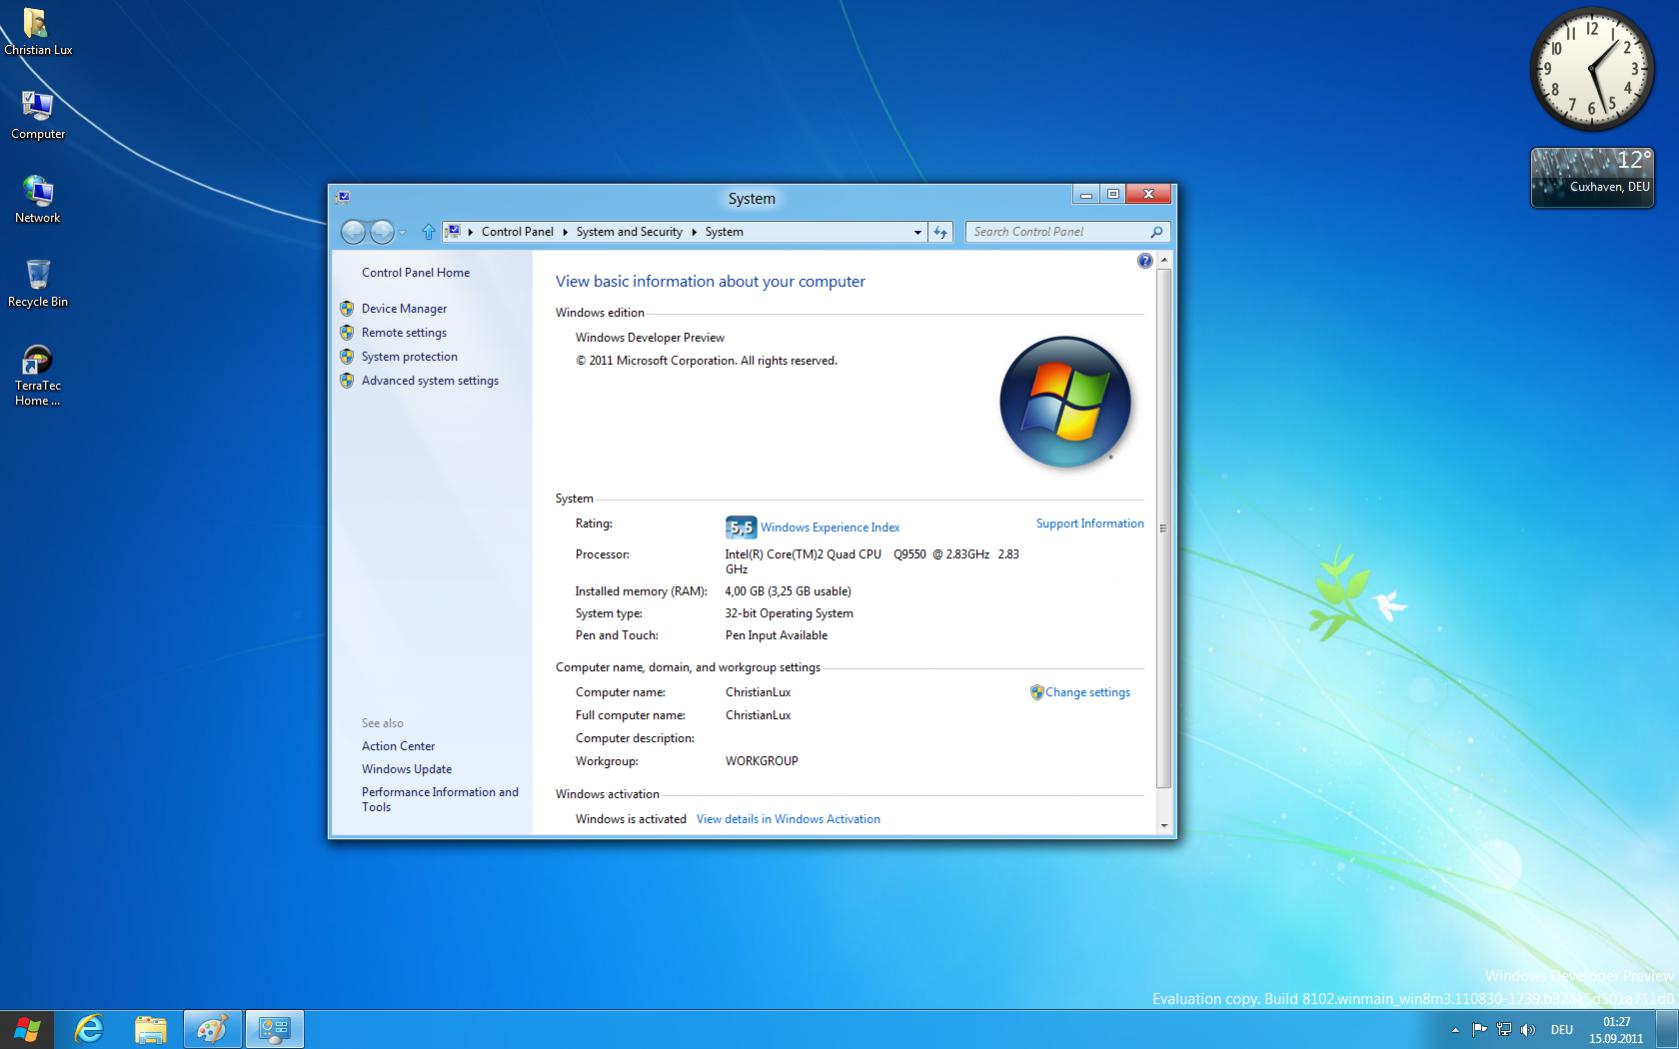This screenshot has width=1679, height=1049.
Task: Click '32-bit Operating System' text
Action: [x=789, y=613]
